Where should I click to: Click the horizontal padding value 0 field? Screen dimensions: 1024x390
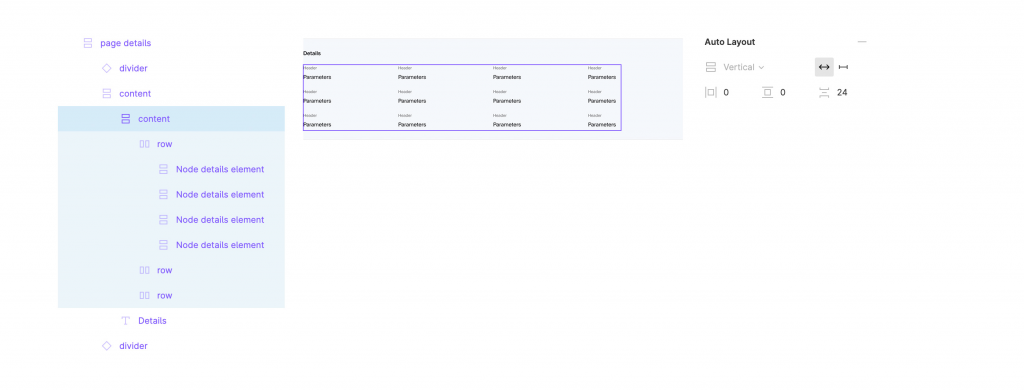pyautogui.click(x=726, y=93)
